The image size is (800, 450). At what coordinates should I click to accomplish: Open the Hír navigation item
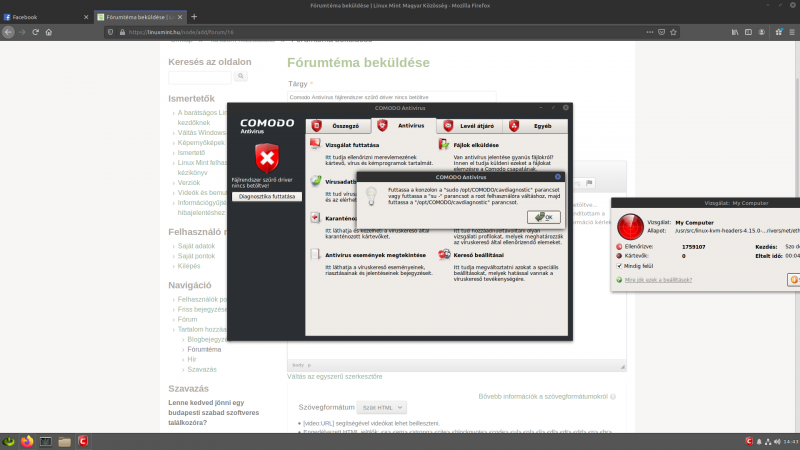pos(192,359)
